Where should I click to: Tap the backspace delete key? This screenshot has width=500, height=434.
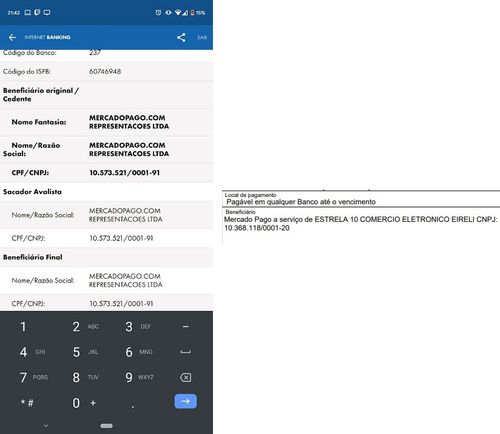pyautogui.click(x=186, y=377)
